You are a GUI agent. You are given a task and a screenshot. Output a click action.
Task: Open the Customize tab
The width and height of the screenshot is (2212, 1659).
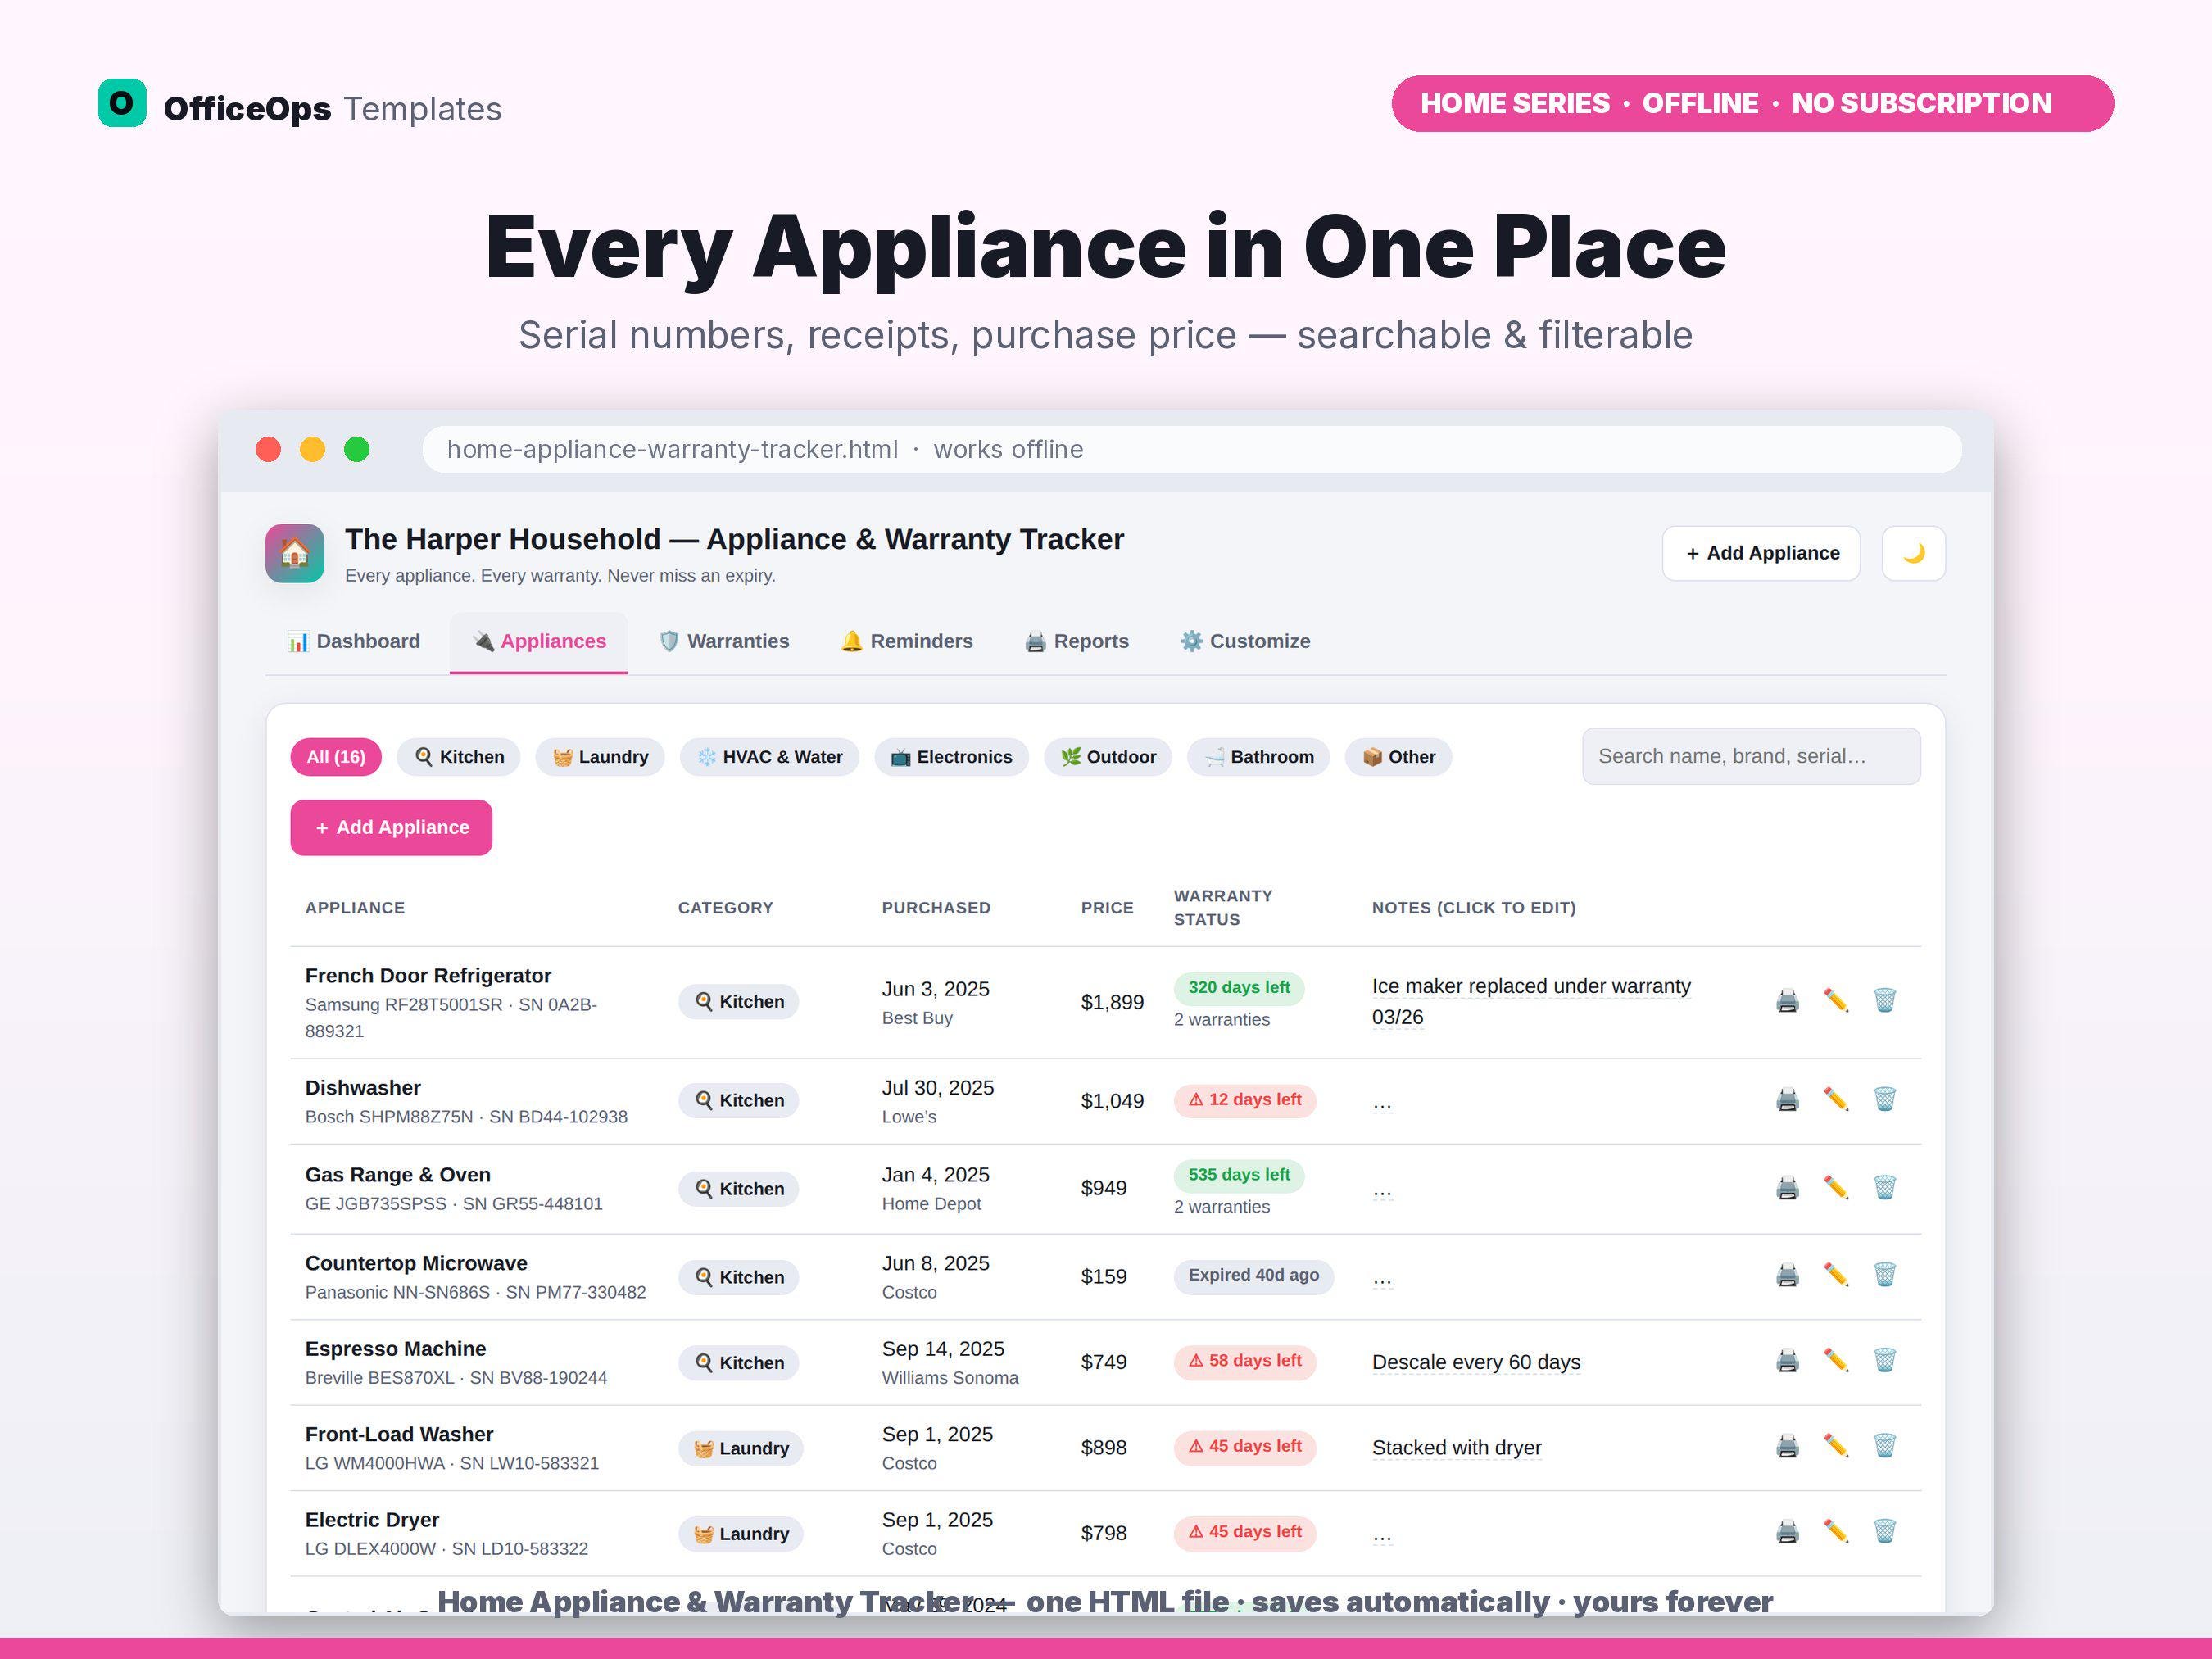tap(1245, 642)
